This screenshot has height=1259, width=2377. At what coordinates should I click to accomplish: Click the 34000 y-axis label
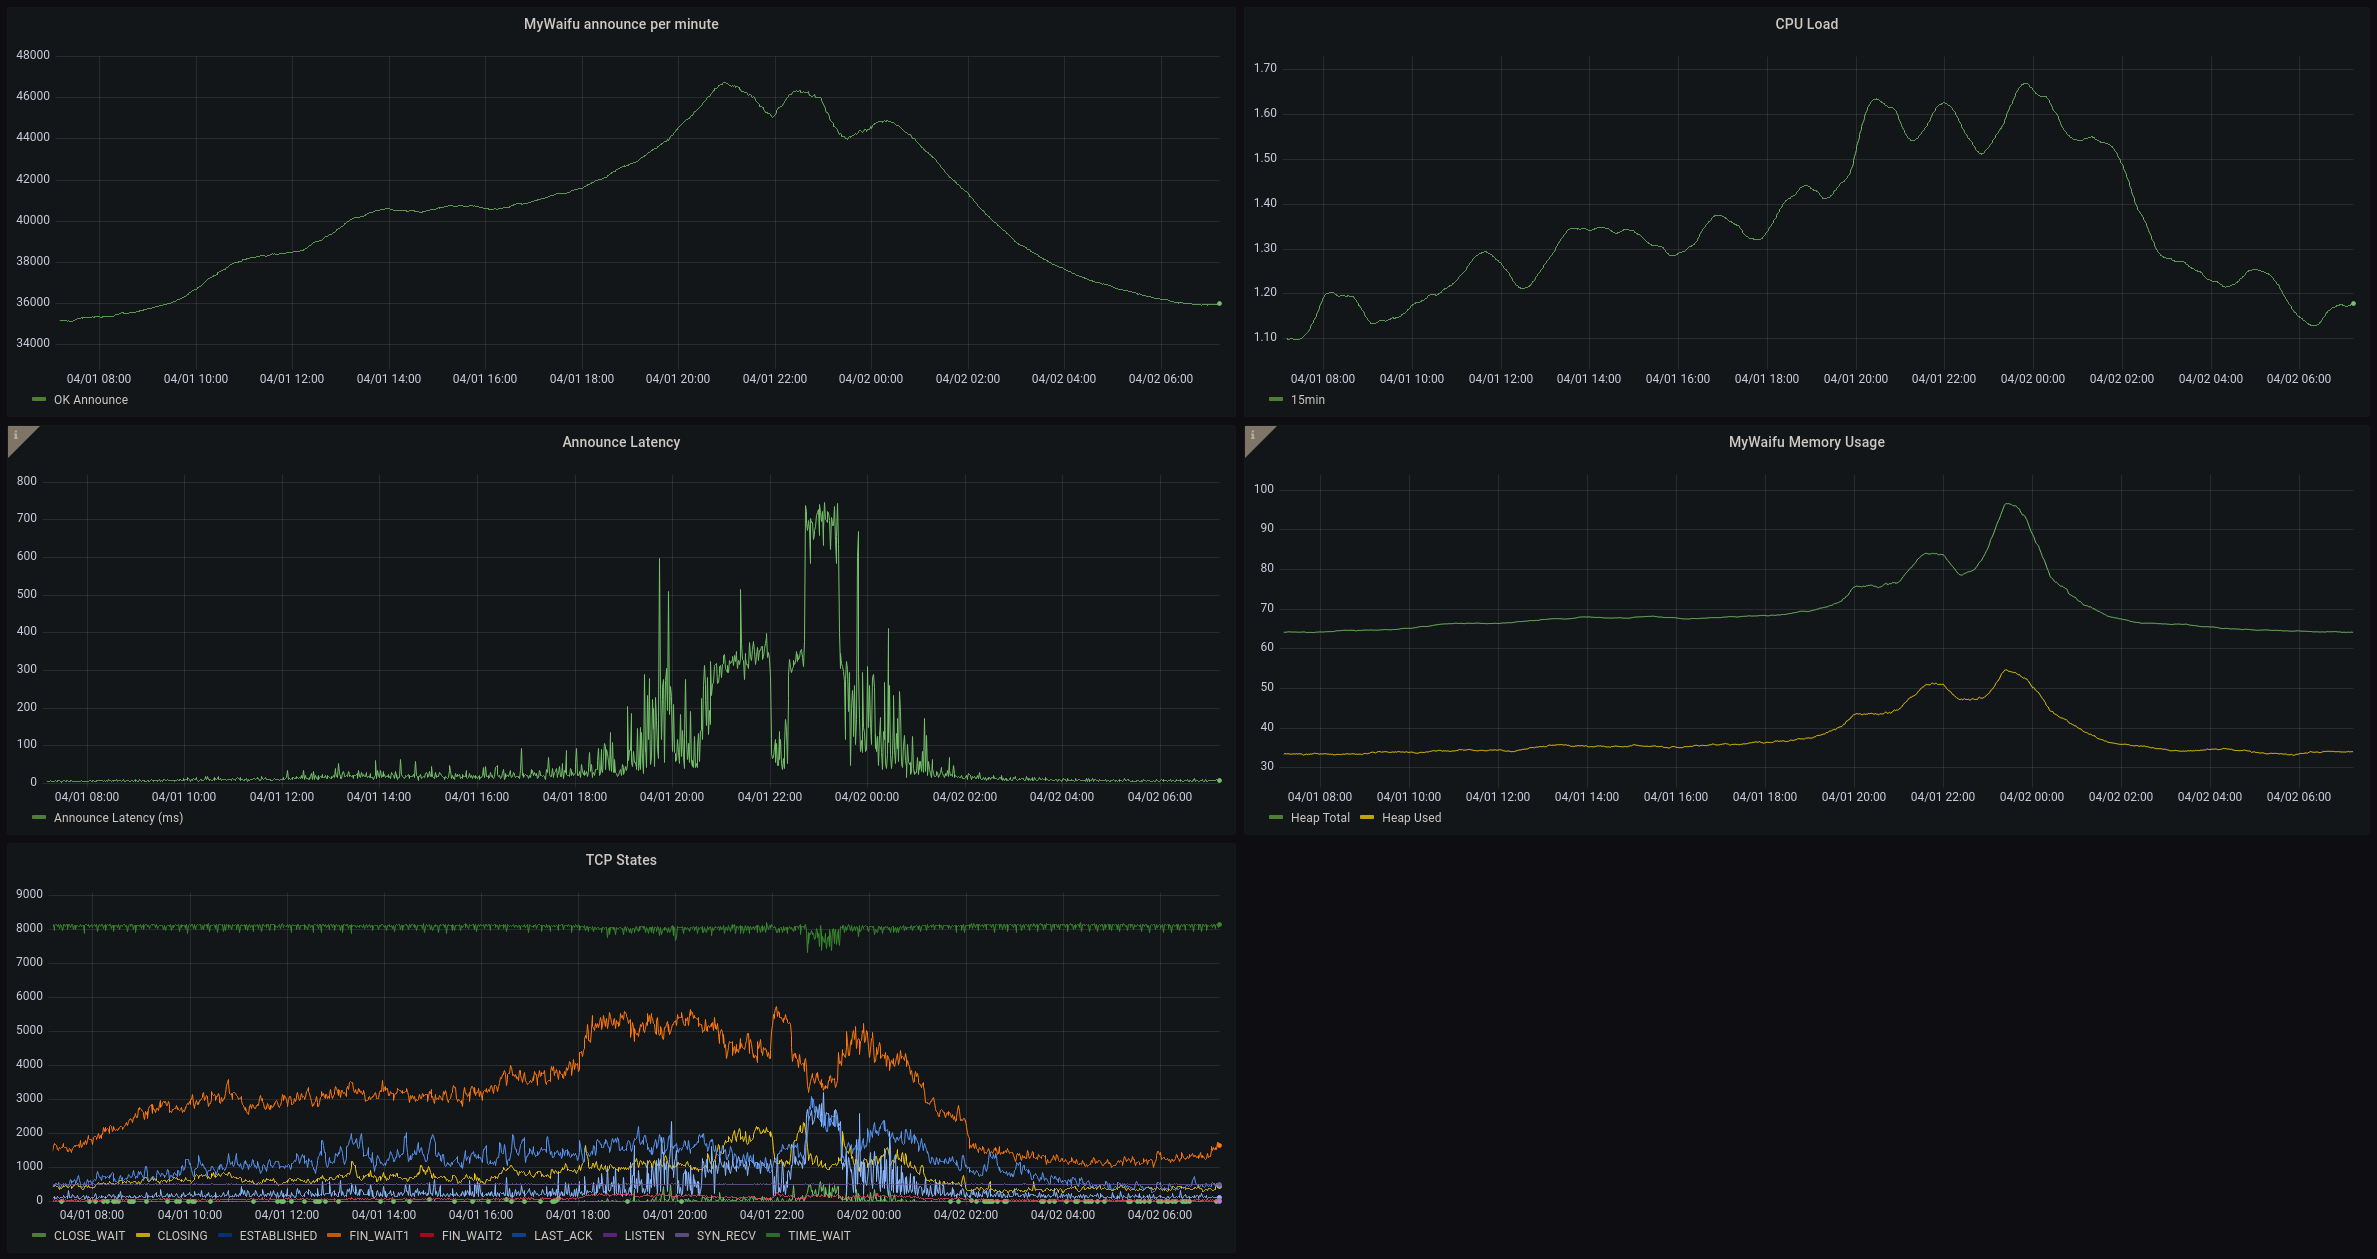click(33, 343)
